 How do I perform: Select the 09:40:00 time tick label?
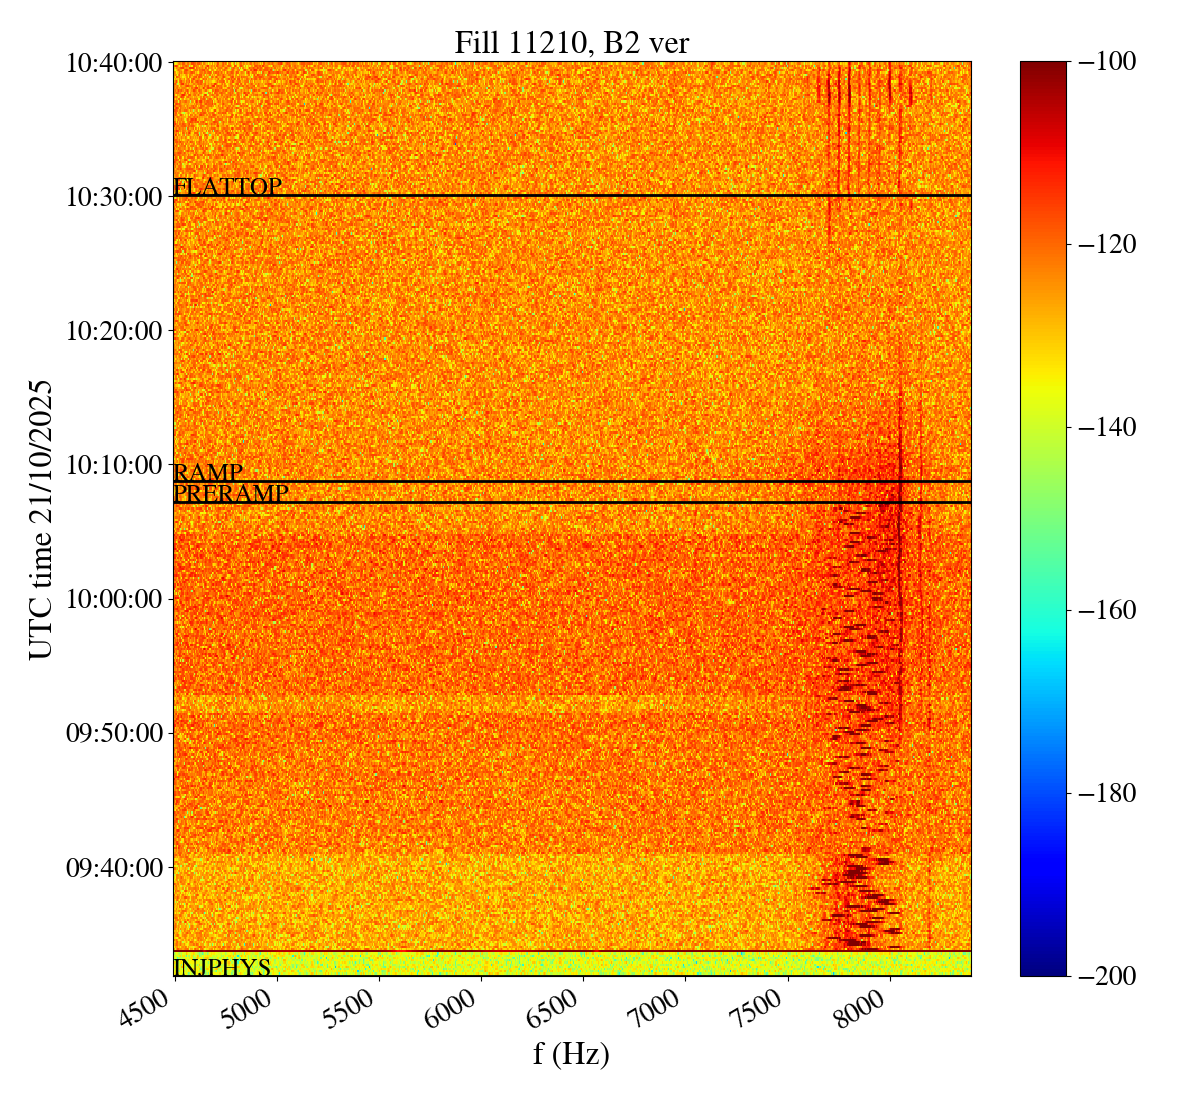(114, 867)
